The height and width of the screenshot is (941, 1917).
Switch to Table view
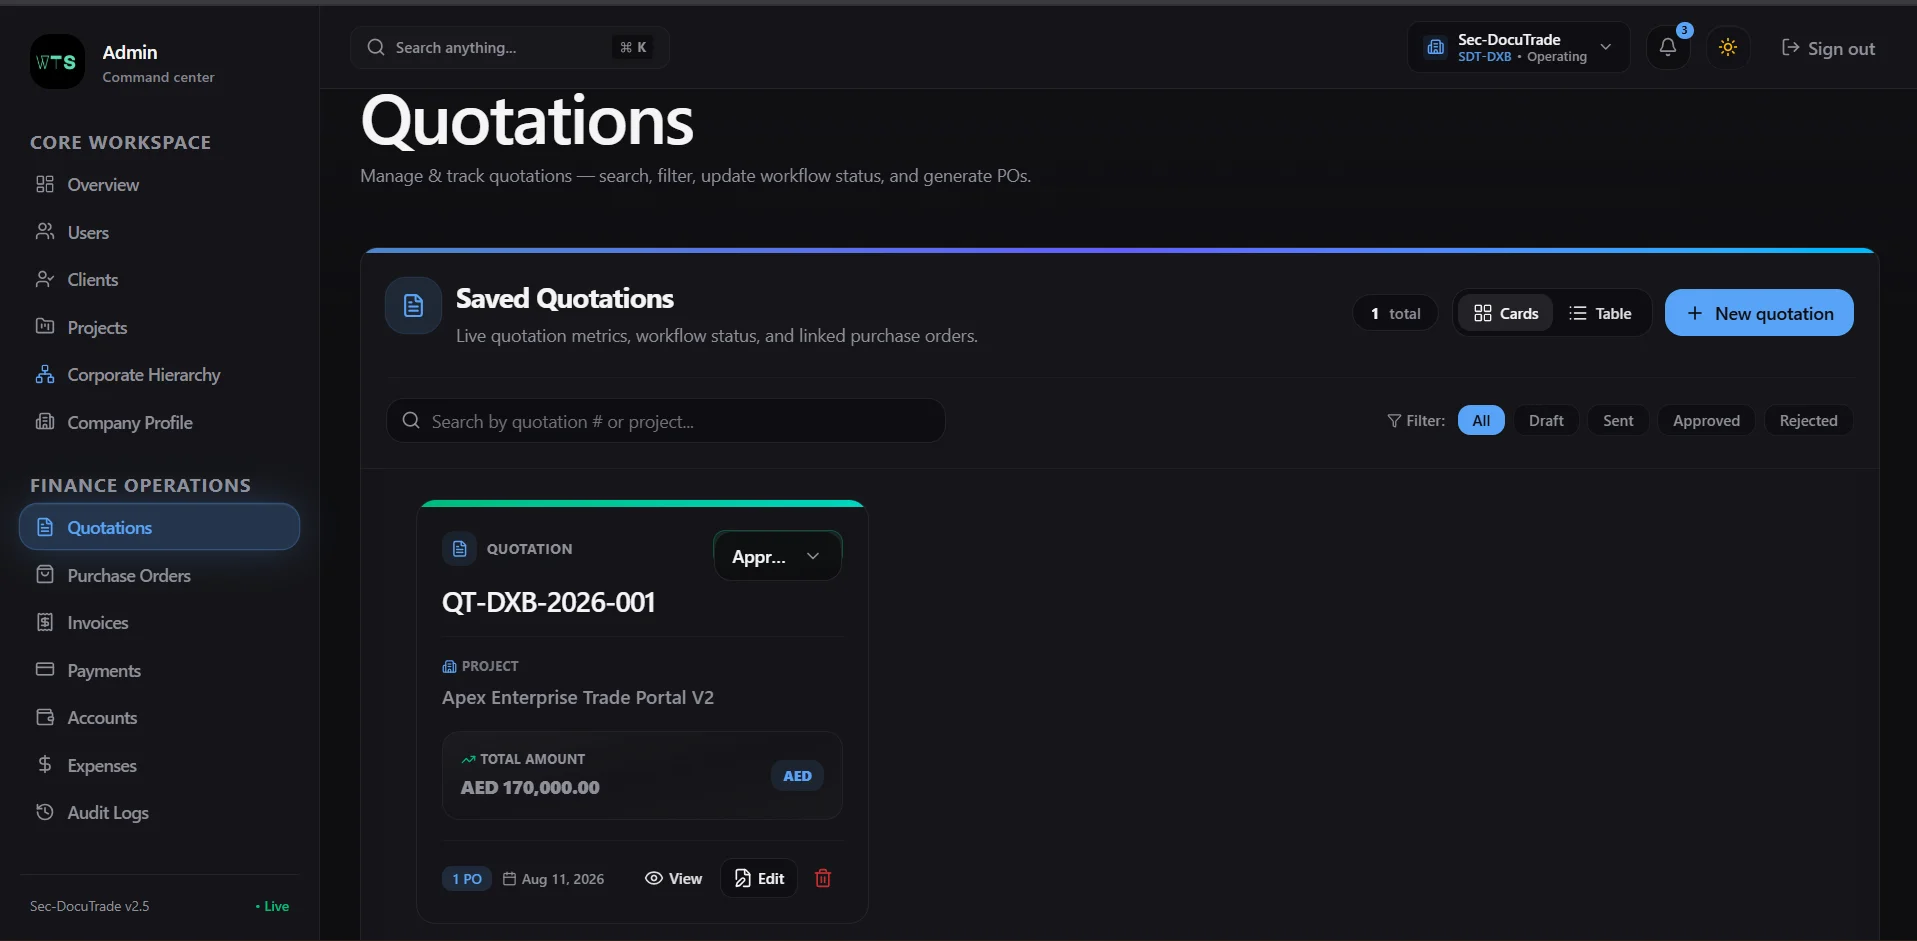coord(1600,313)
